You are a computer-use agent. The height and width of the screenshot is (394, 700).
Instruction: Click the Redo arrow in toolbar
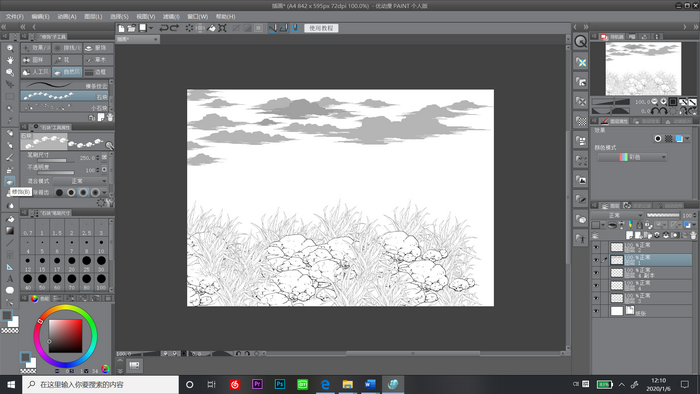pyautogui.click(x=175, y=28)
